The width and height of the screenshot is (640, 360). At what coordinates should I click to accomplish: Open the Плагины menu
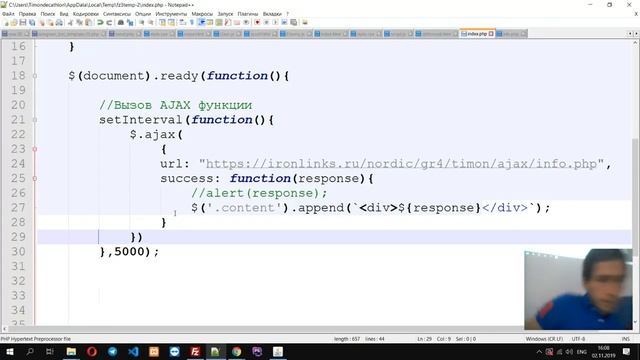coord(248,14)
